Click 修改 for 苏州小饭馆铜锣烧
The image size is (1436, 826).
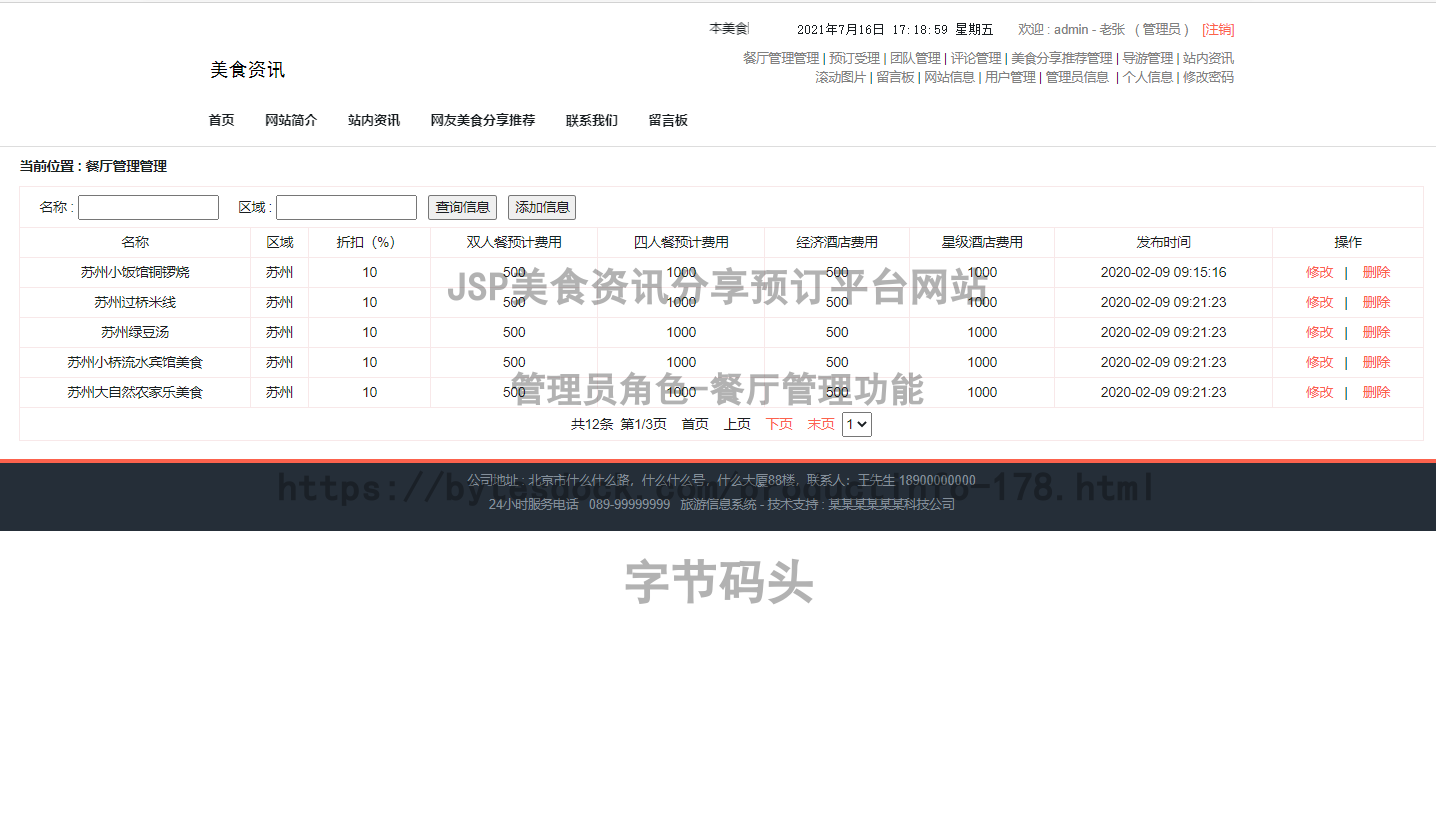click(x=1319, y=272)
